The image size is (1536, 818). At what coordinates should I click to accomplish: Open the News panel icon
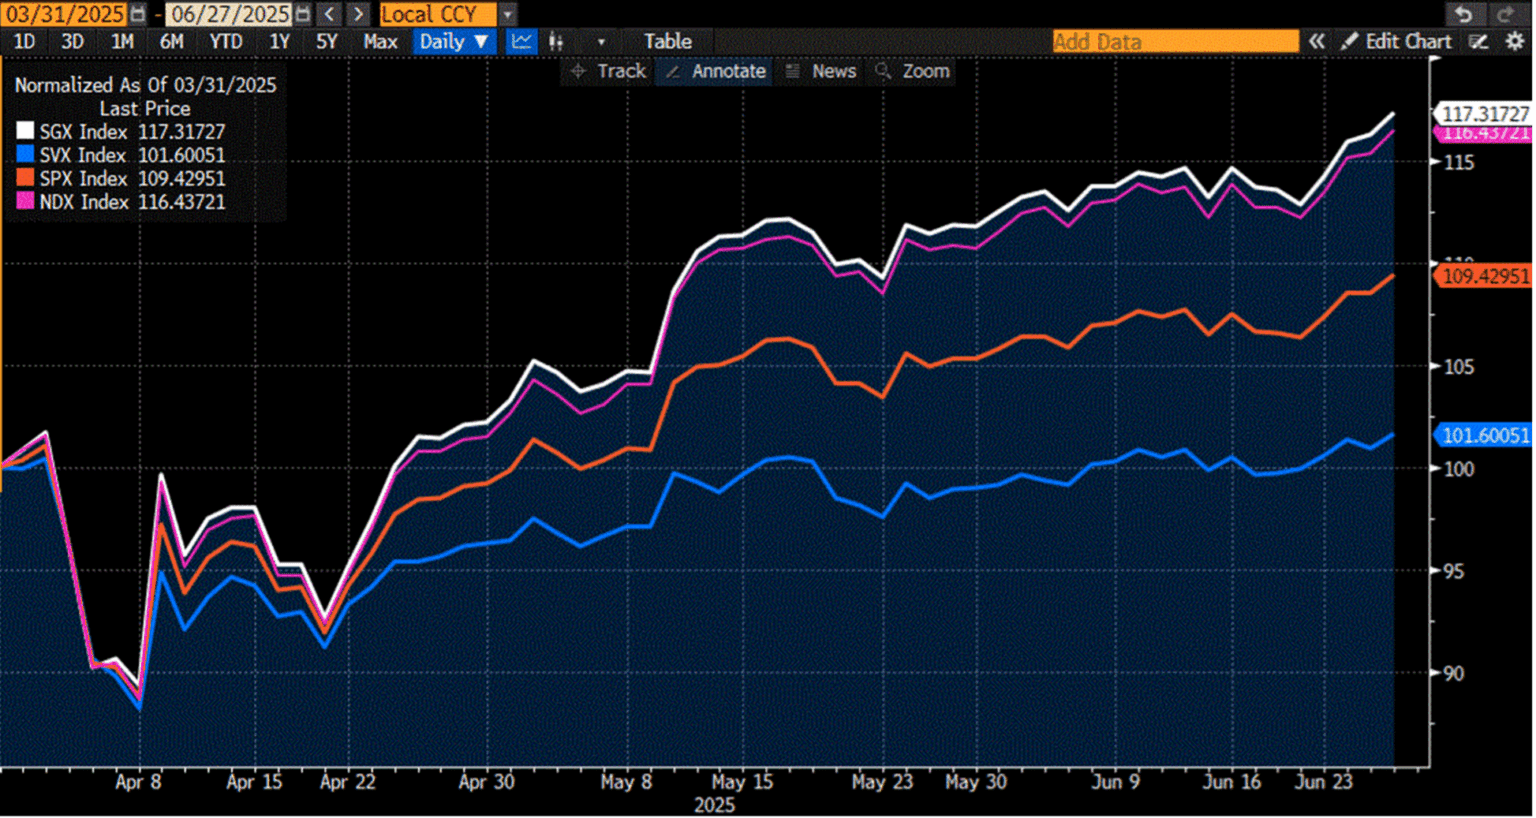[820, 71]
